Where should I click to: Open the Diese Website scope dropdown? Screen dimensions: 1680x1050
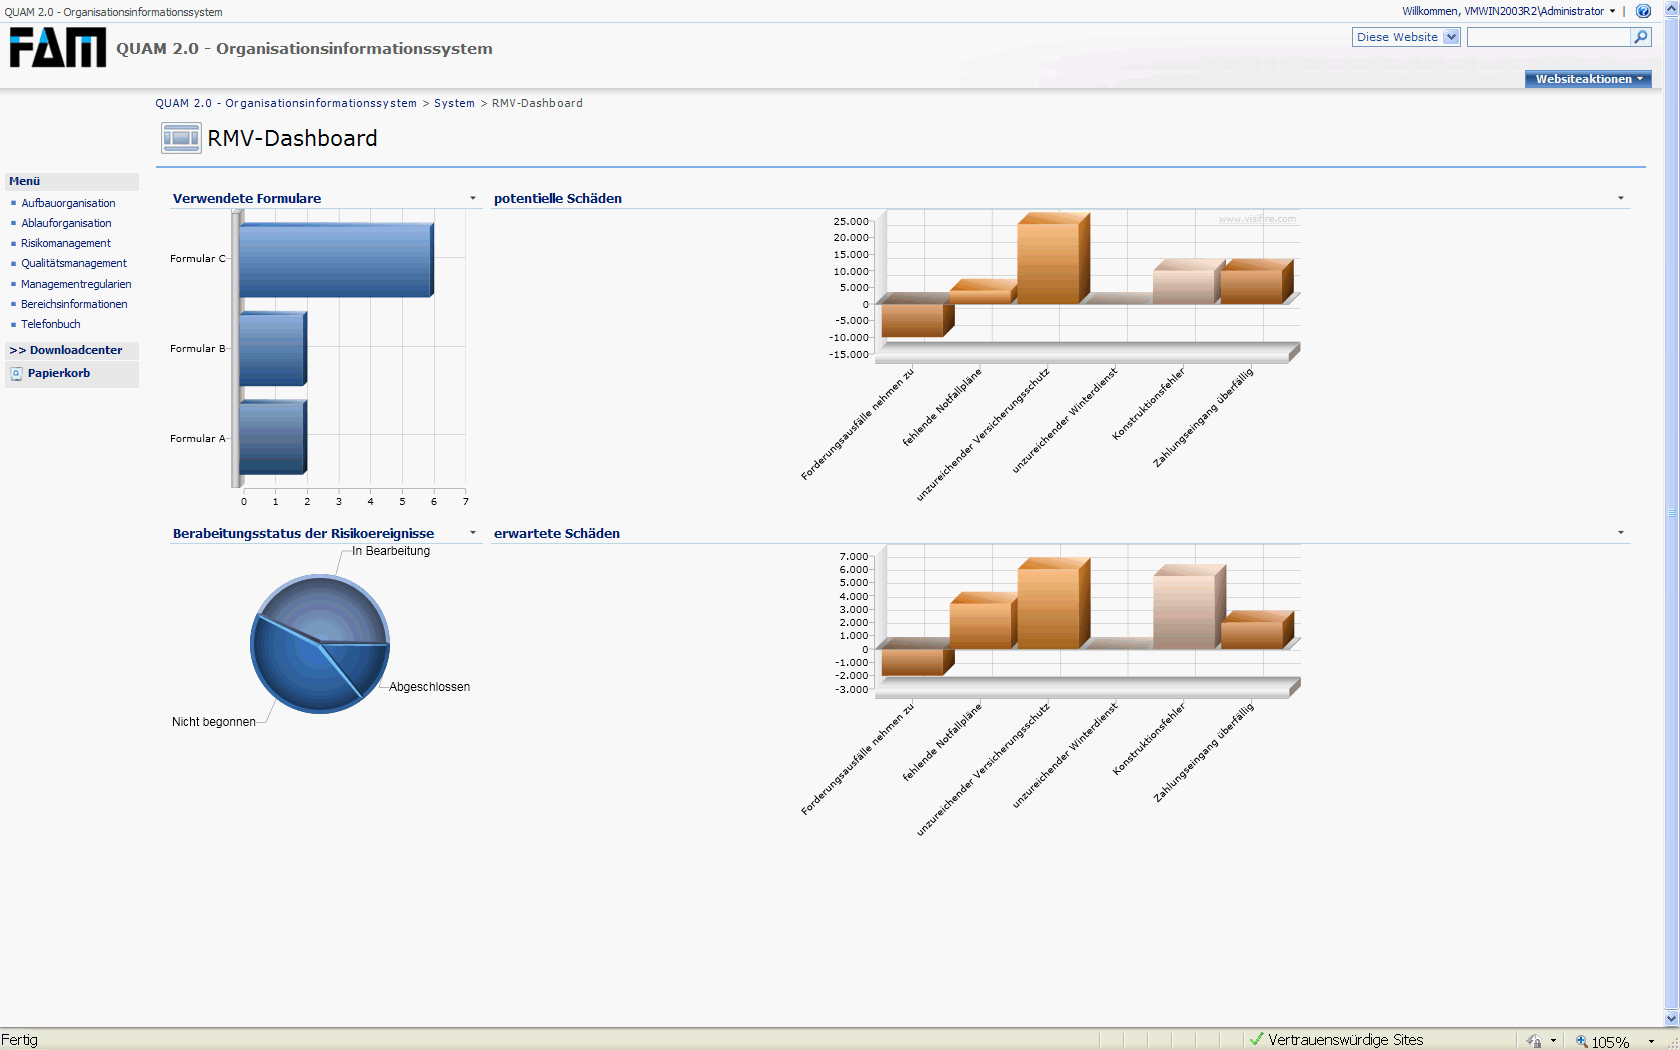(1451, 37)
